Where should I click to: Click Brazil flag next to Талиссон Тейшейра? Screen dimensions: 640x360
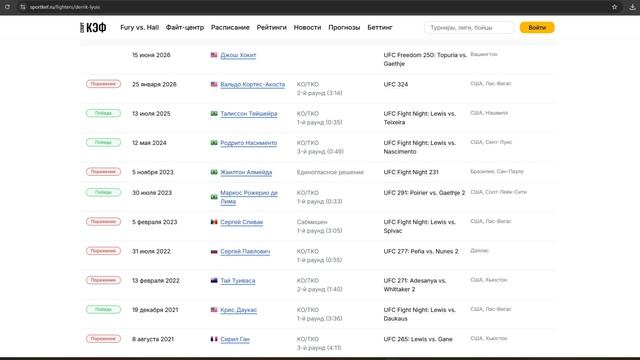(x=214, y=113)
